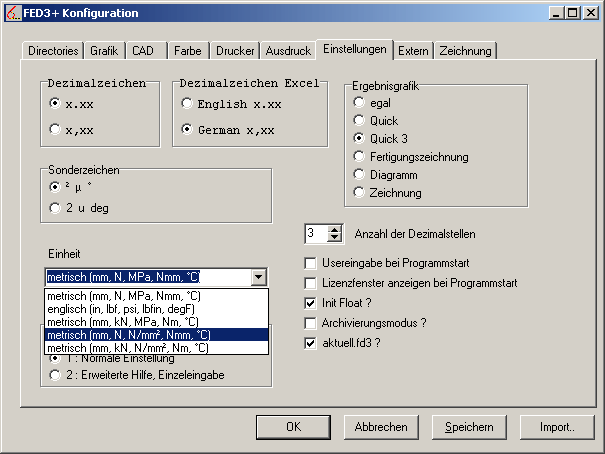The width and height of the screenshot is (605, 454).
Task: Enable Usereingabe bei Programmstart checkbox
Action: [311, 263]
